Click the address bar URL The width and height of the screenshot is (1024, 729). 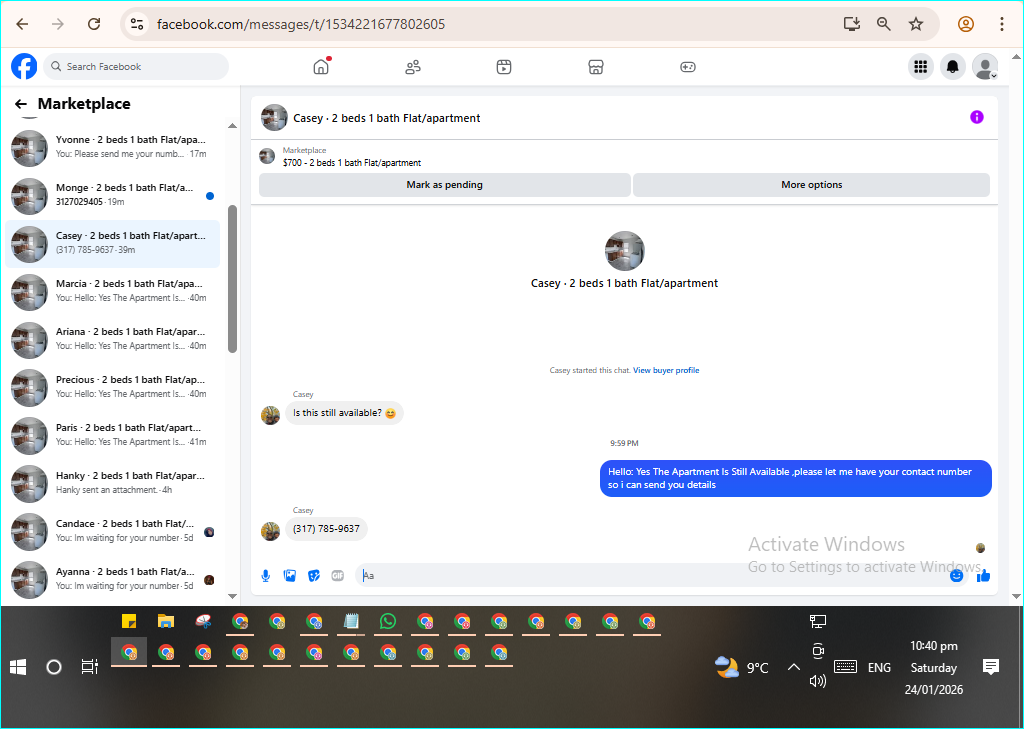coord(301,24)
